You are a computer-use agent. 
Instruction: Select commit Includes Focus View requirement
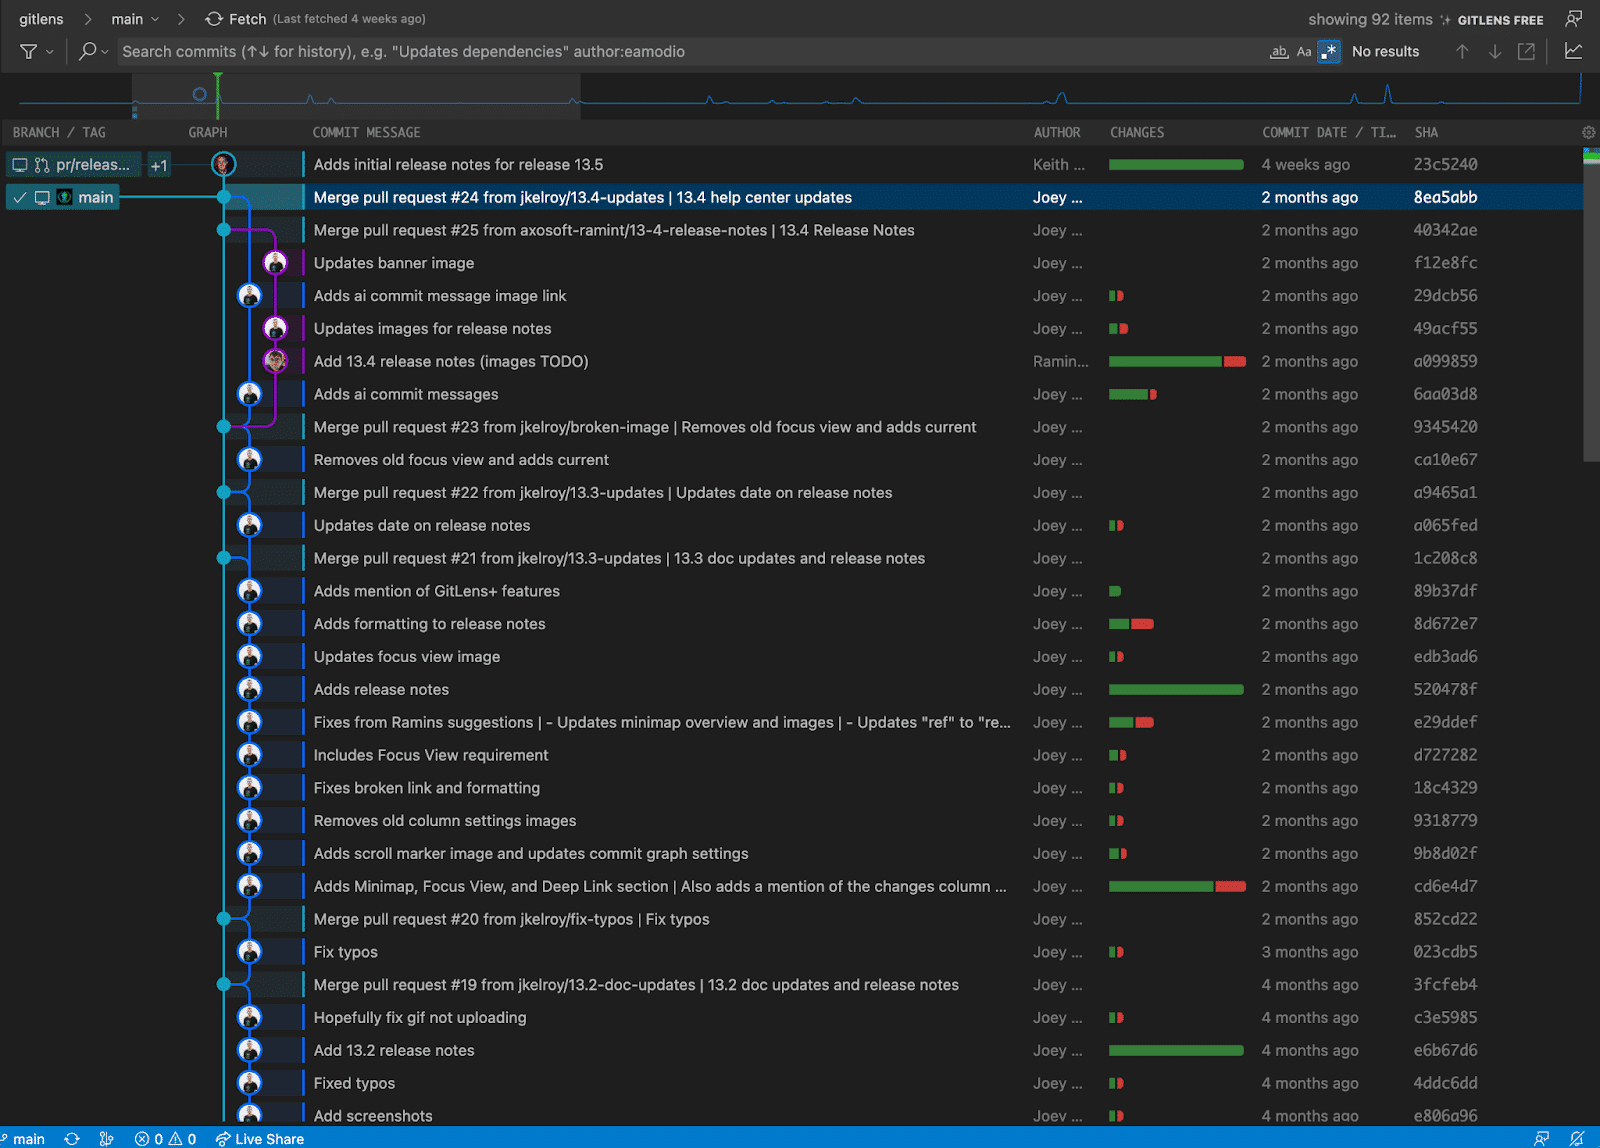pyautogui.click(x=431, y=755)
